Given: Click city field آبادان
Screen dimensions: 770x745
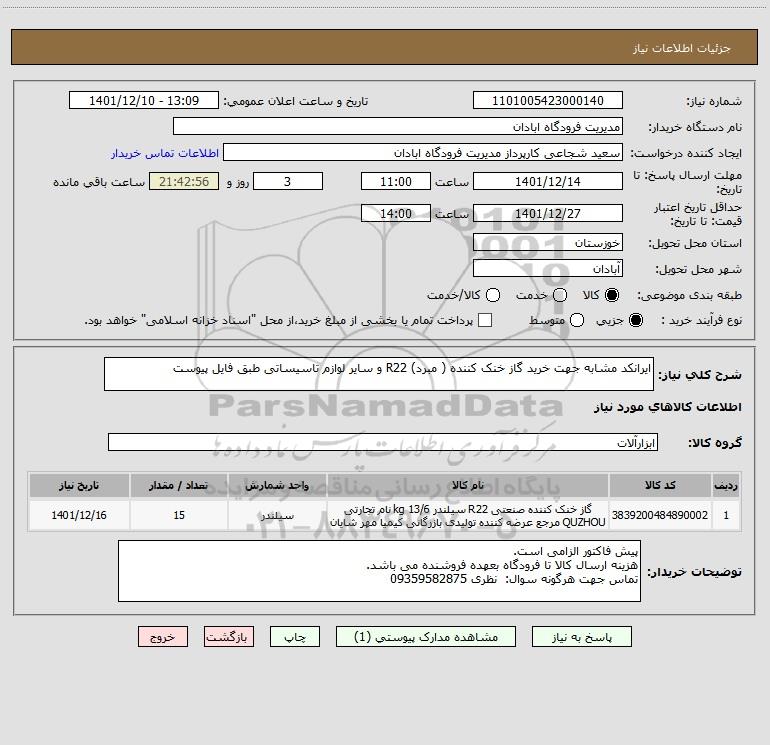Looking at the screenshot, I should [x=548, y=269].
